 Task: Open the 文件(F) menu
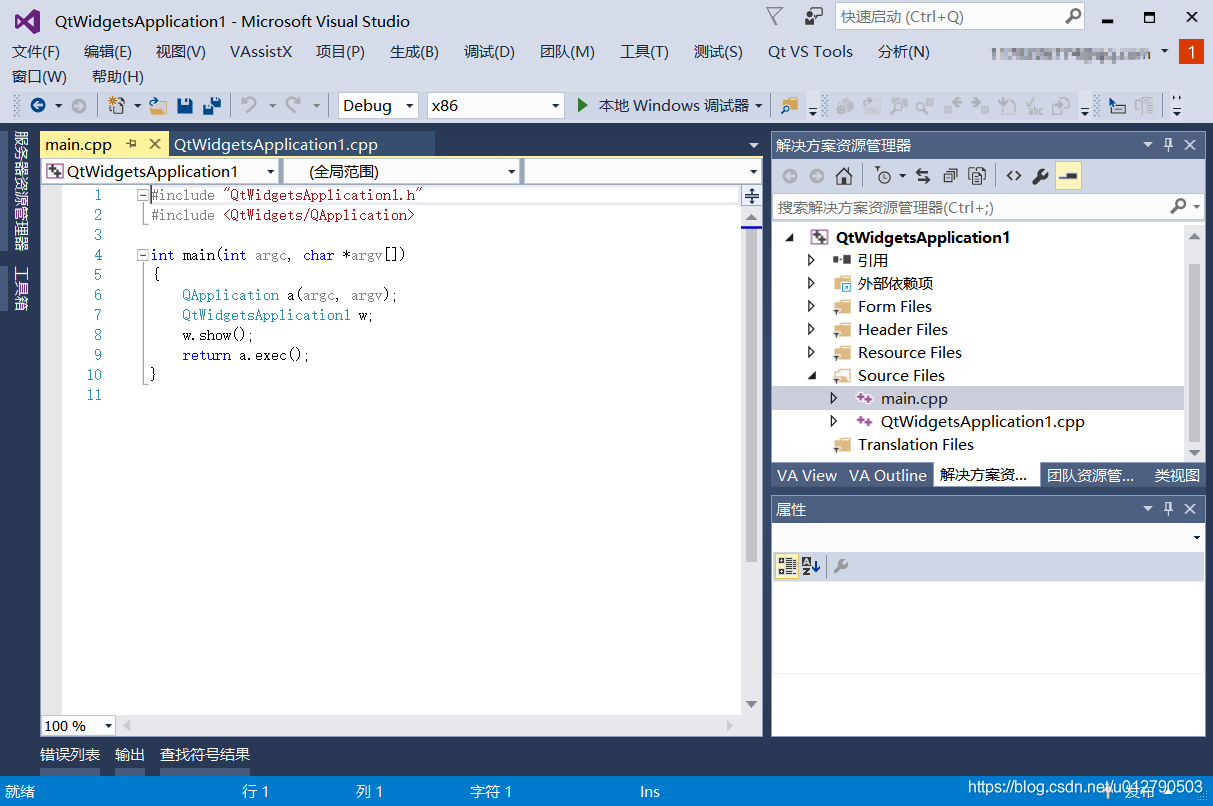[x=36, y=52]
